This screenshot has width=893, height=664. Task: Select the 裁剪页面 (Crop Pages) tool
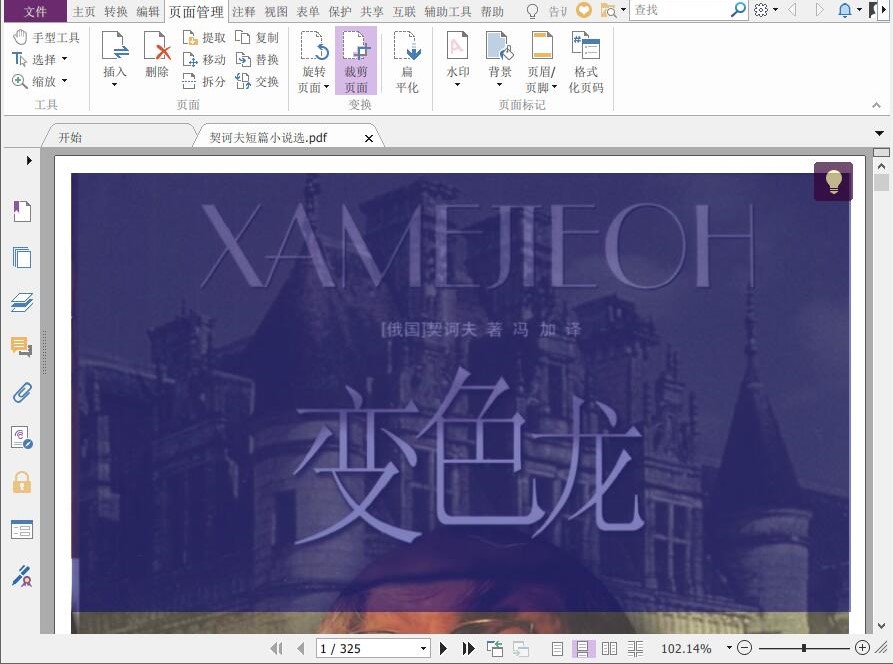click(x=356, y=58)
